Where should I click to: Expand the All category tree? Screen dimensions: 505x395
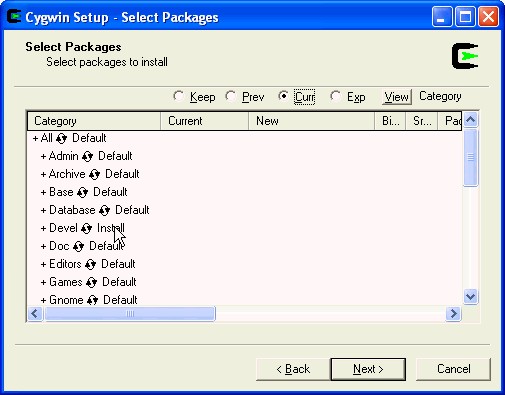click(x=35, y=139)
